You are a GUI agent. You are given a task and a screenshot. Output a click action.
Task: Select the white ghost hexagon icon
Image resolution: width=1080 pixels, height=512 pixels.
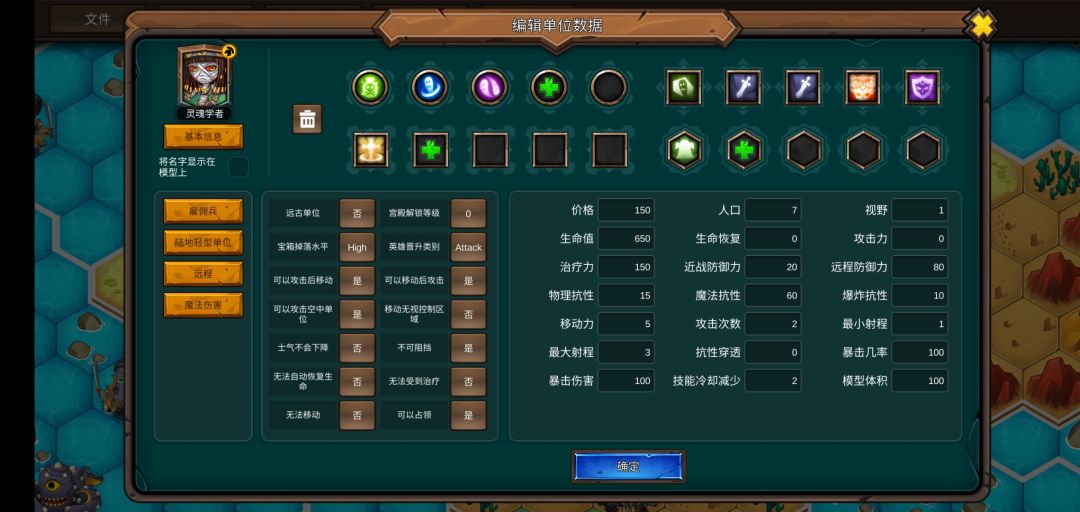(x=685, y=150)
